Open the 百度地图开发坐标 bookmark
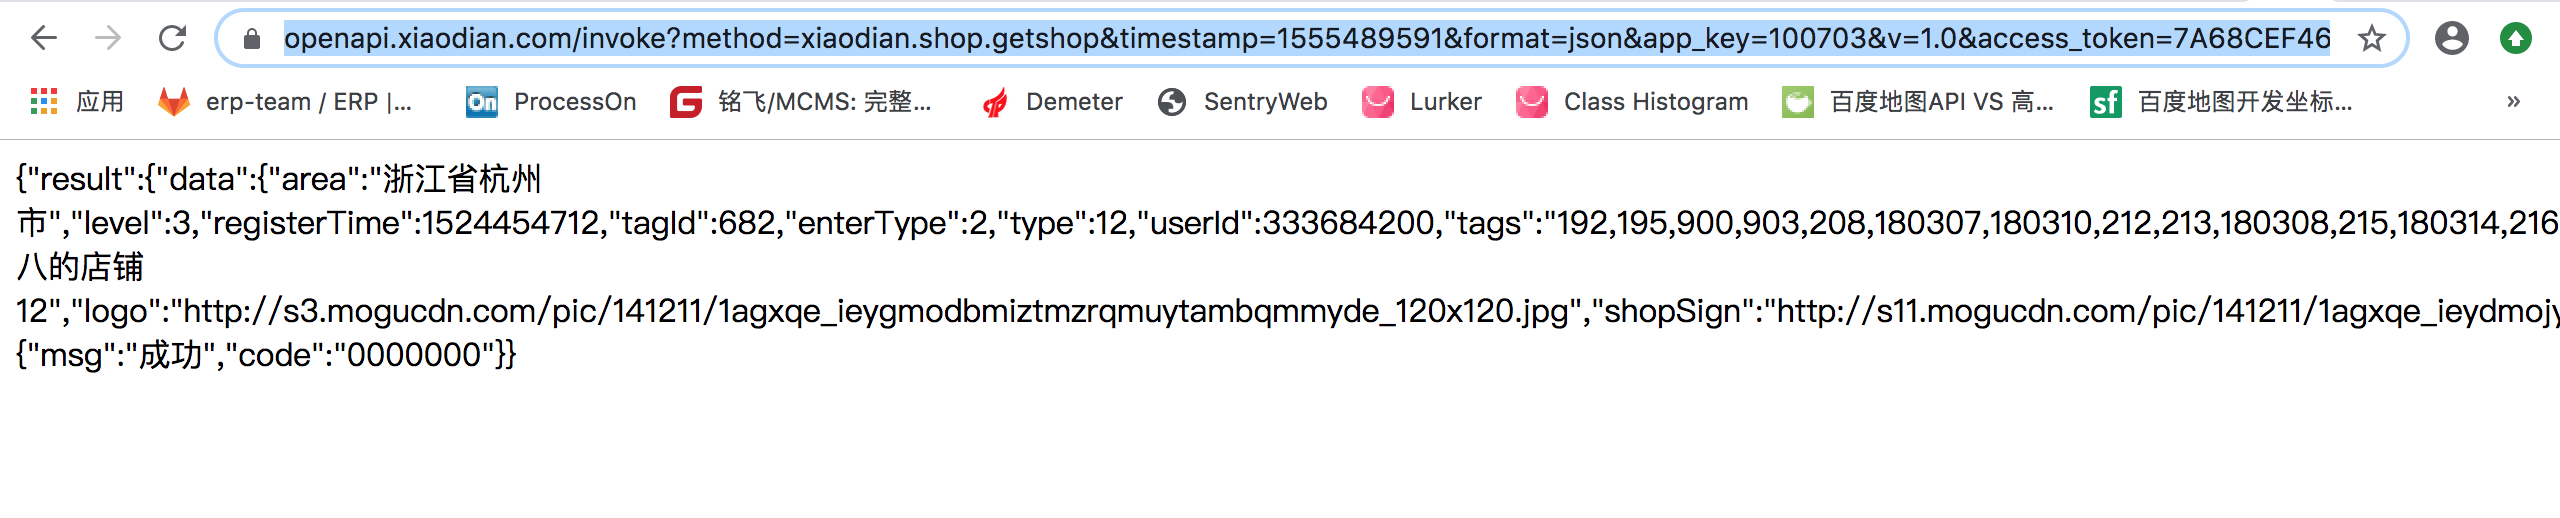2560x518 pixels. (x=2221, y=102)
